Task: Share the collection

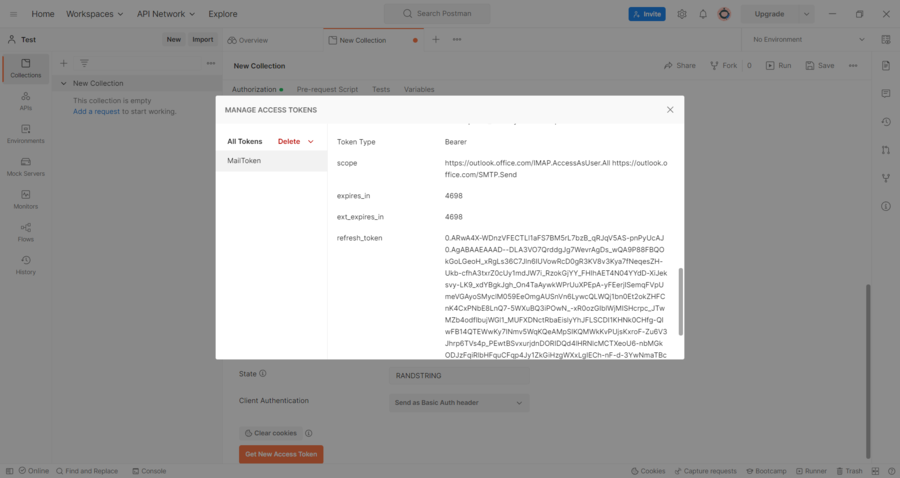Action: [x=680, y=65]
